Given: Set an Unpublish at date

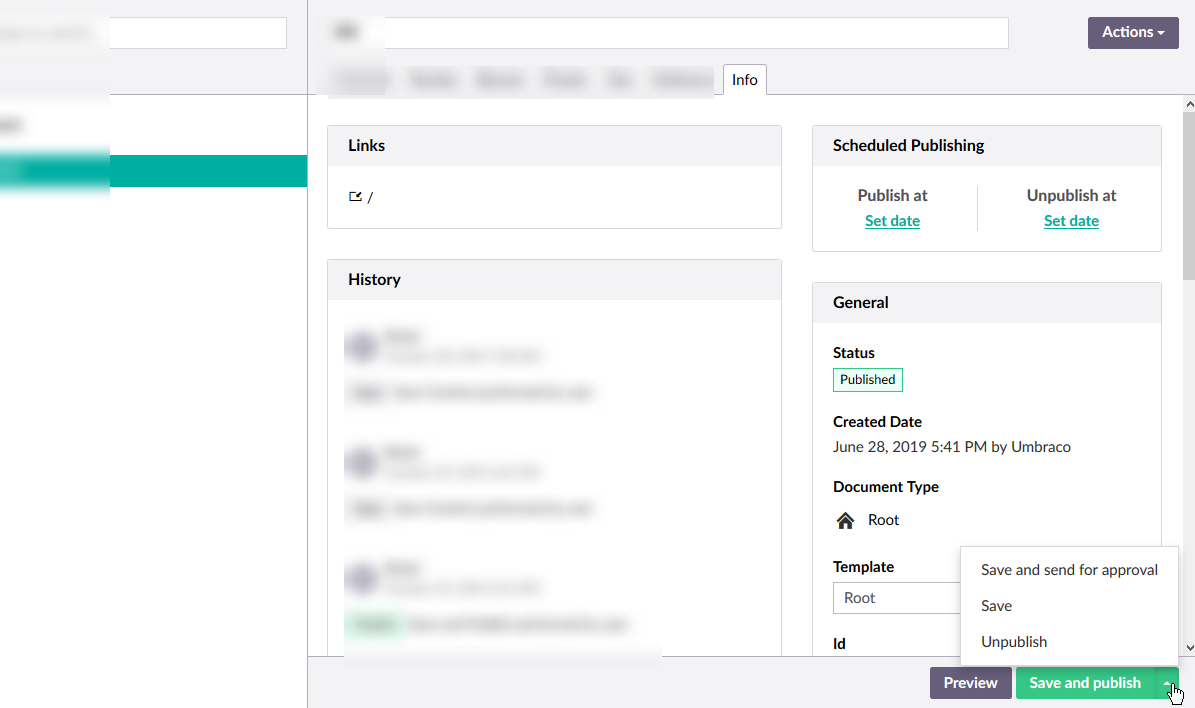Looking at the screenshot, I should (1071, 220).
